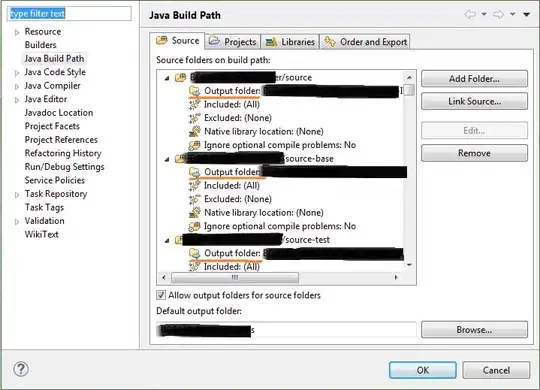
Task: Dismiss dialog with Cancel button
Action: [x=496, y=370]
